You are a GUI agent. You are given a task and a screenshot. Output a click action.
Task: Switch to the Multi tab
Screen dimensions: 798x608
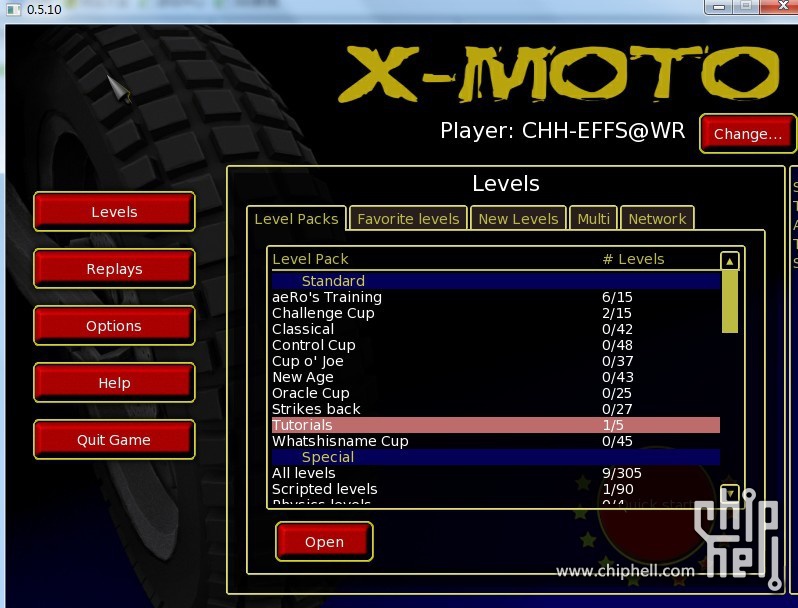(x=593, y=219)
